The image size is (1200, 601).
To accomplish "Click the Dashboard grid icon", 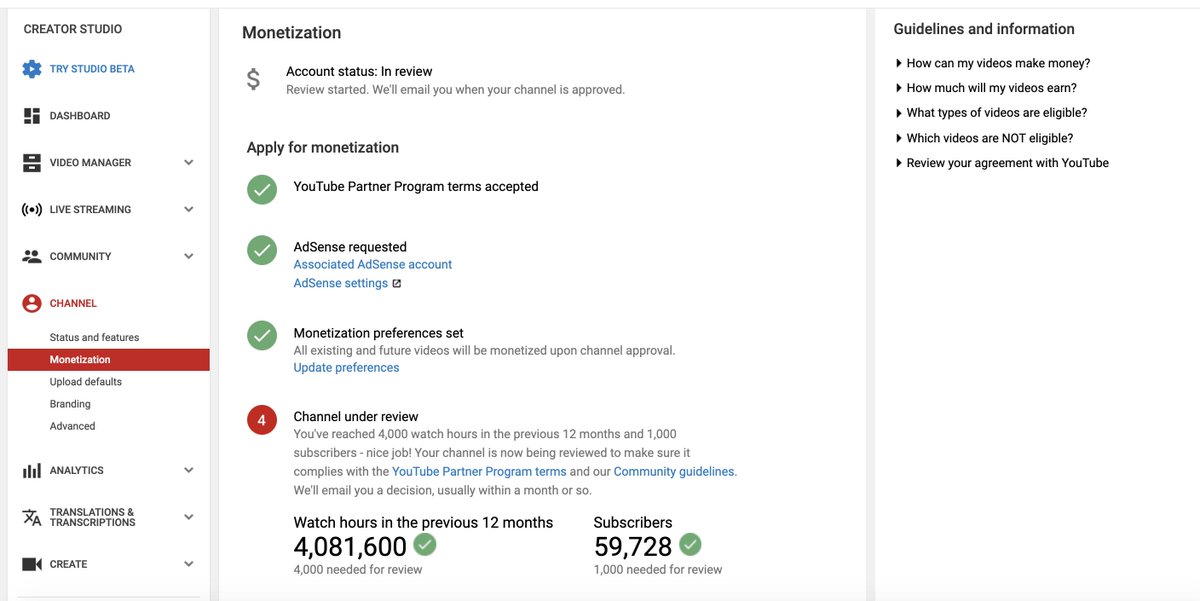I will click(32, 116).
